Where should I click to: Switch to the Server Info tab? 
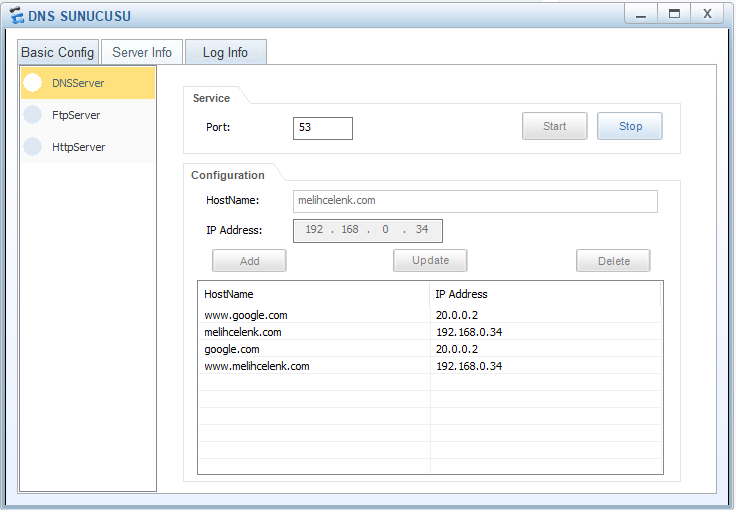(141, 52)
